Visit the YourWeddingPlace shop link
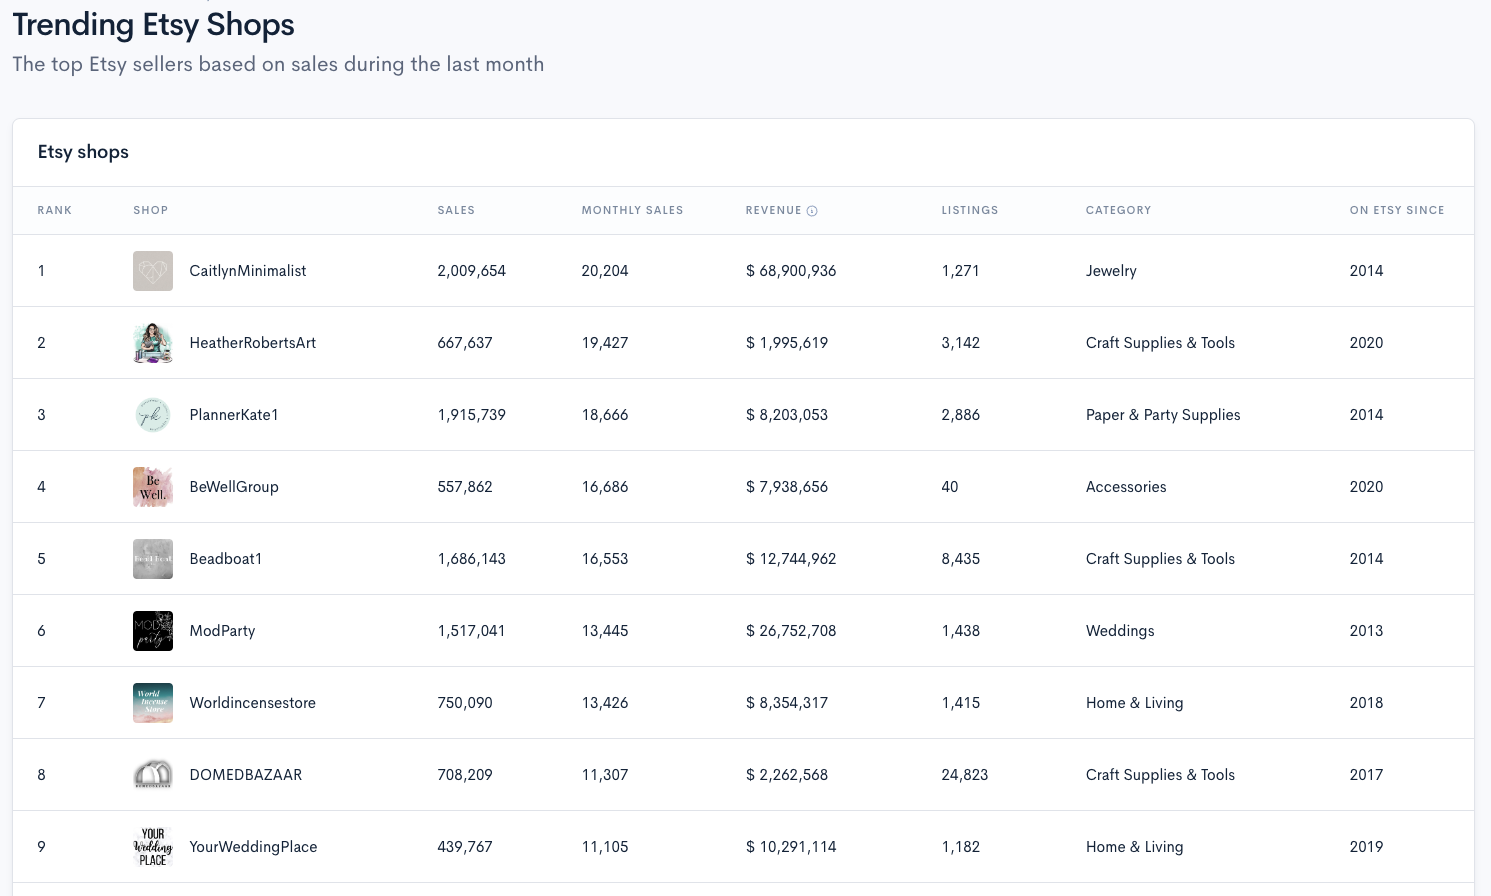 pyautogui.click(x=253, y=847)
